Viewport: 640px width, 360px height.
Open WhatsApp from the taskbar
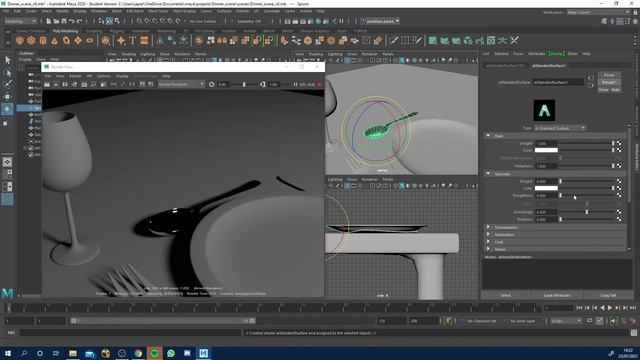click(171, 353)
